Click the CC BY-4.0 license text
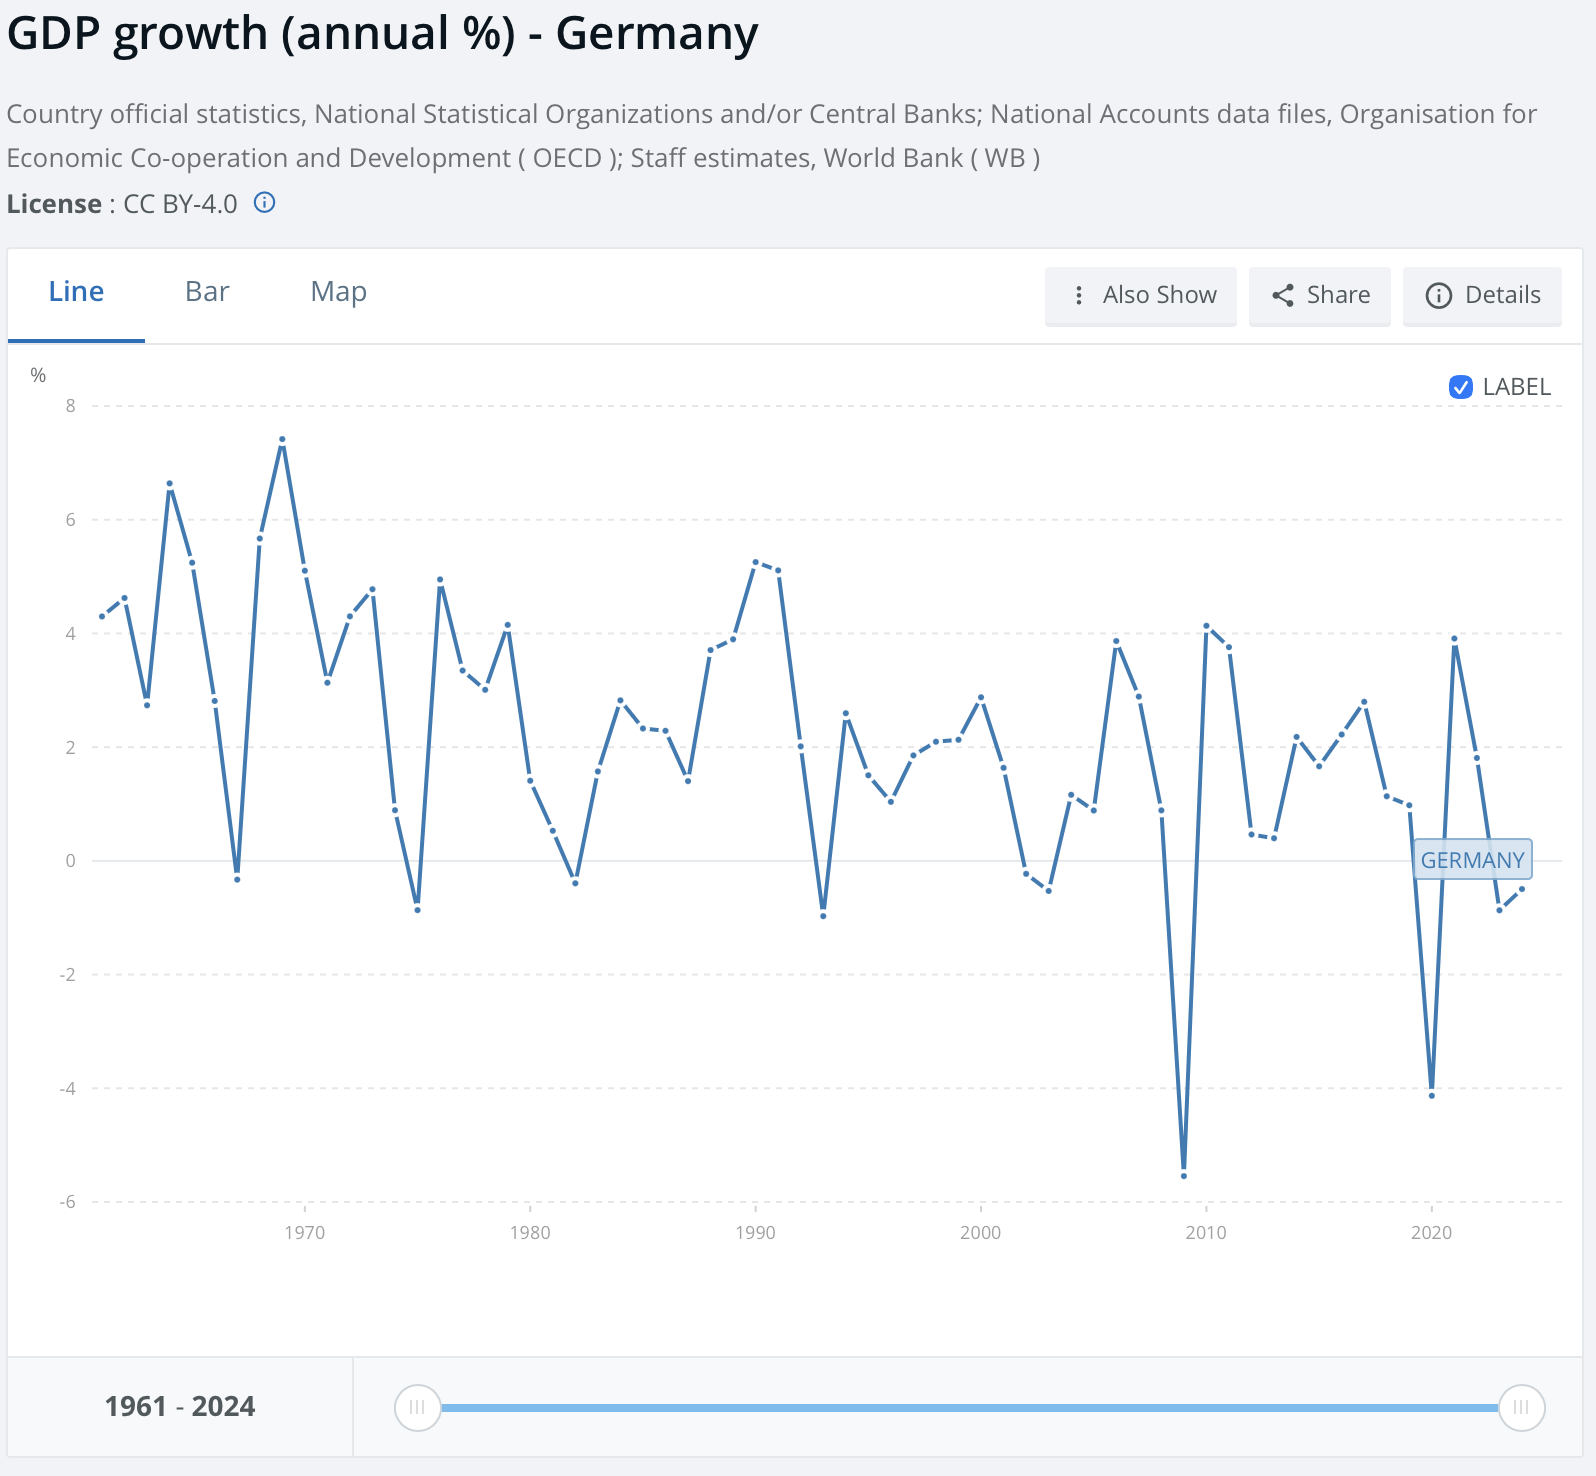Screen dimensions: 1596x1476 (x=180, y=204)
